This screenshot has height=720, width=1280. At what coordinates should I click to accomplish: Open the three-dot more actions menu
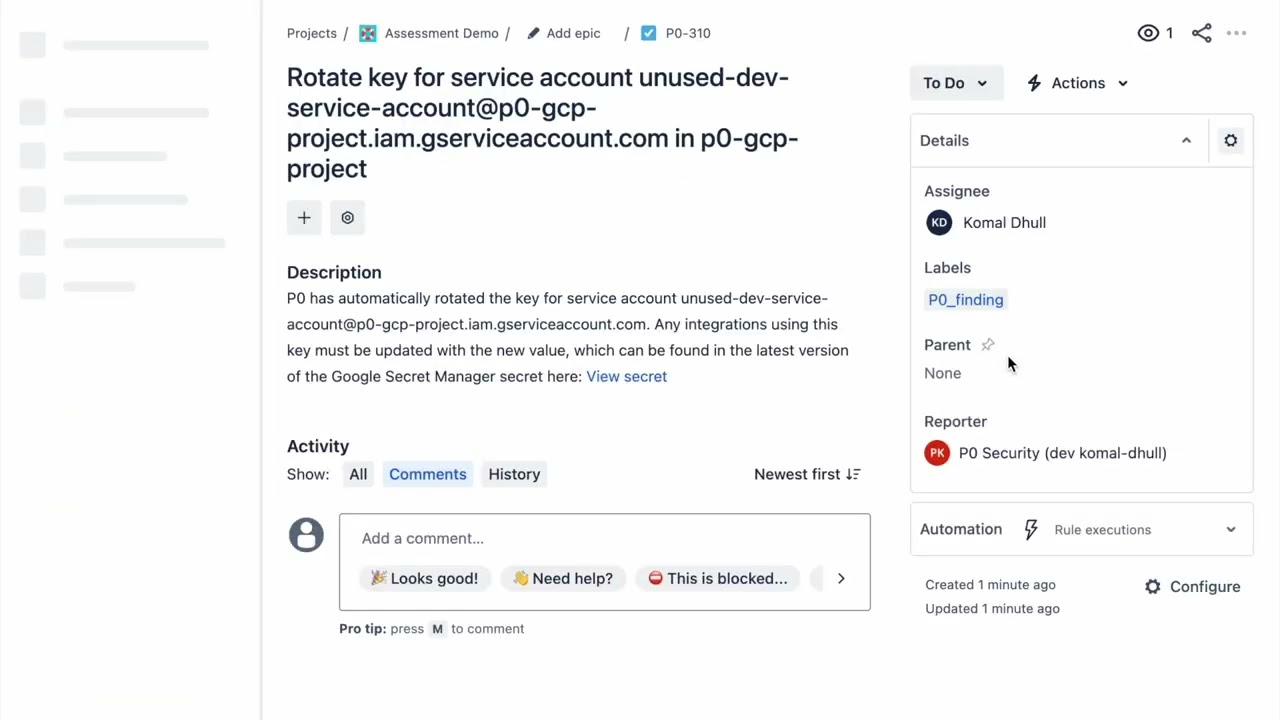[1237, 33]
